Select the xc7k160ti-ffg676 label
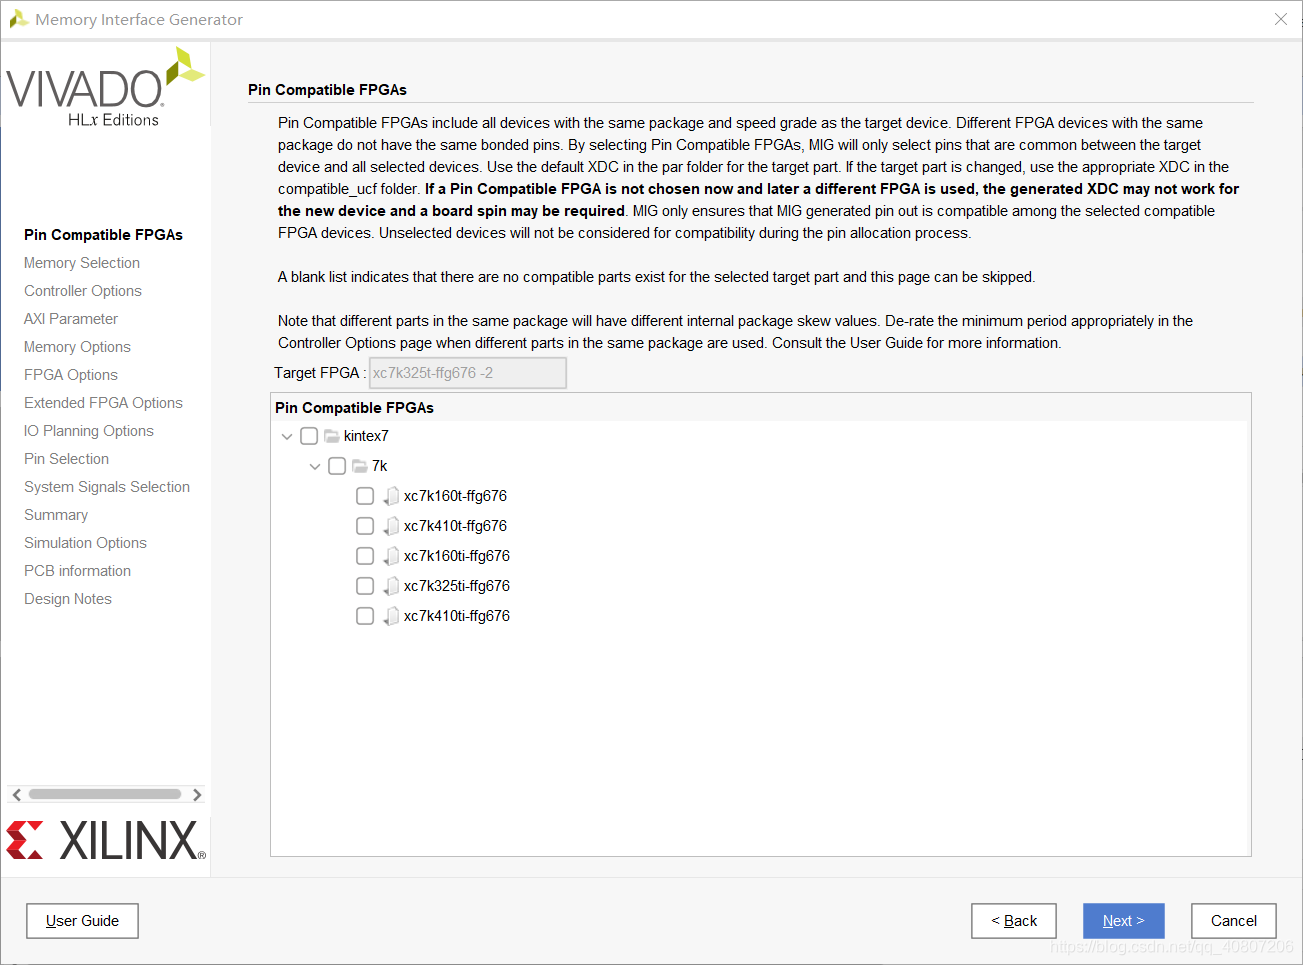The width and height of the screenshot is (1303, 965). [457, 556]
